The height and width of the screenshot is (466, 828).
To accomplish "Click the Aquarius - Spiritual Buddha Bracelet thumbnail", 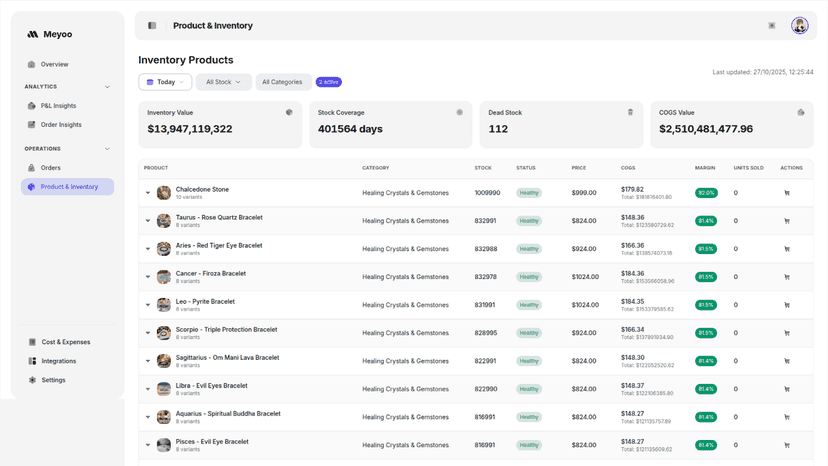I will [164, 417].
